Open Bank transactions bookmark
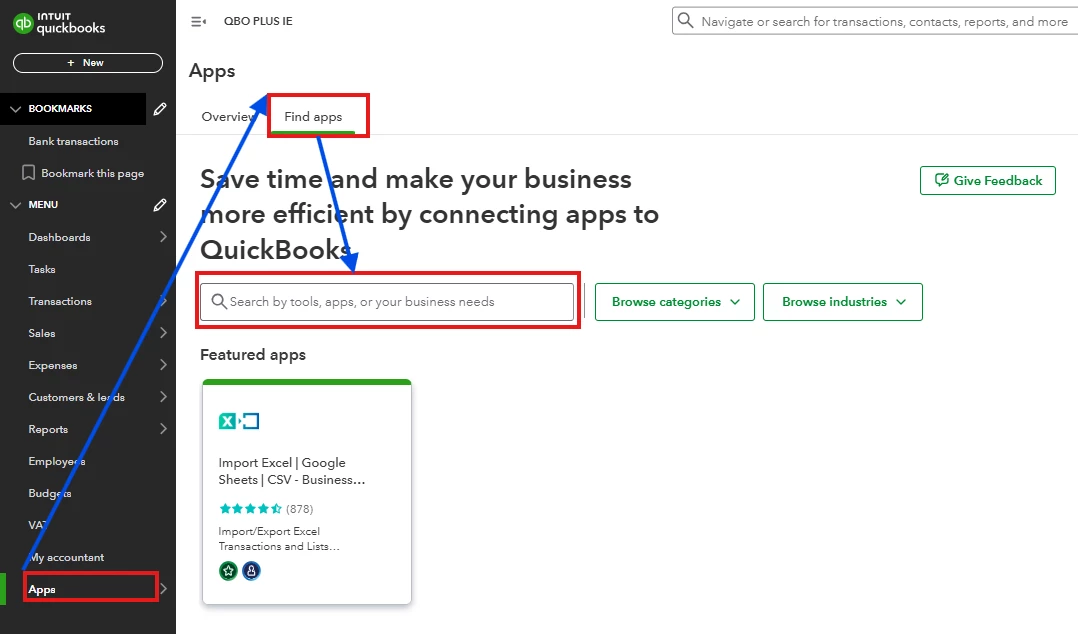The width and height of the screenshot is (1078, 634). click(x=74, y=141)
